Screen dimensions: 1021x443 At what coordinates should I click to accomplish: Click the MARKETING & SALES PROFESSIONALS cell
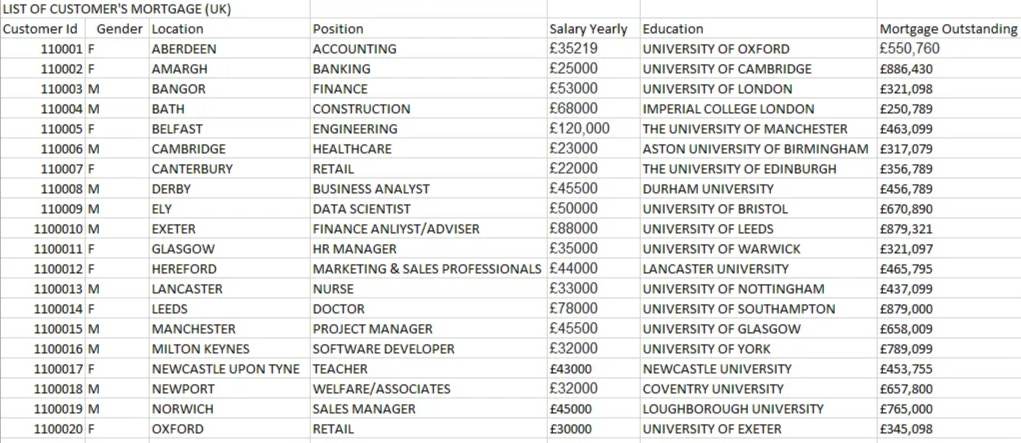(427, 269)
